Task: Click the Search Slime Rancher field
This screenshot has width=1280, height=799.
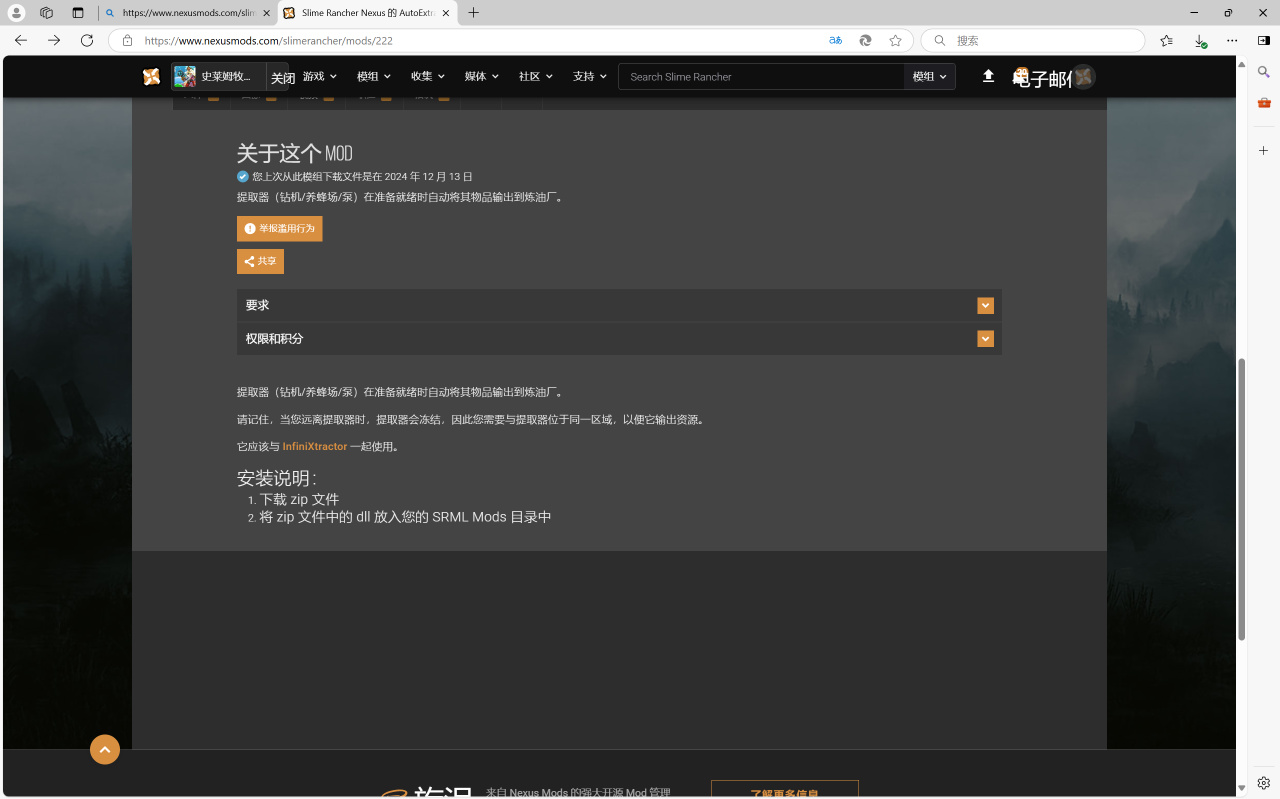Action: tap(761, 77)
